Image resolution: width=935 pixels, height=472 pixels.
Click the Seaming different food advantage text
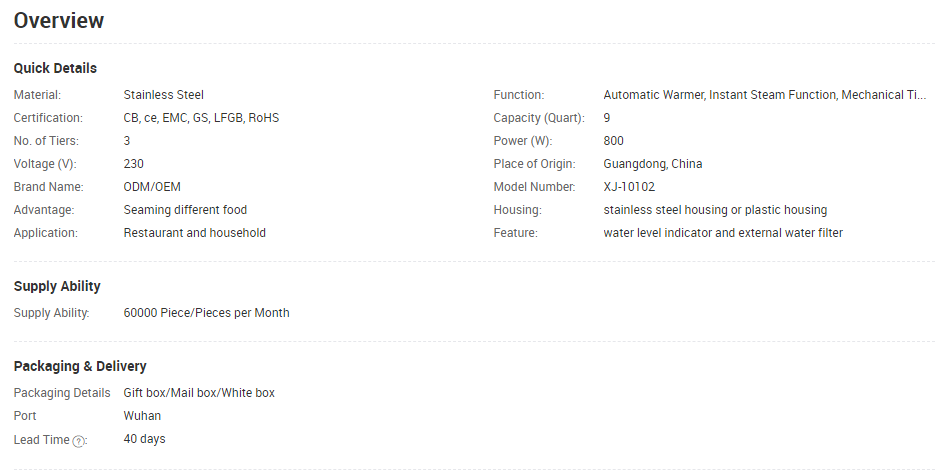pyautogui.click(x=185, y=210)
